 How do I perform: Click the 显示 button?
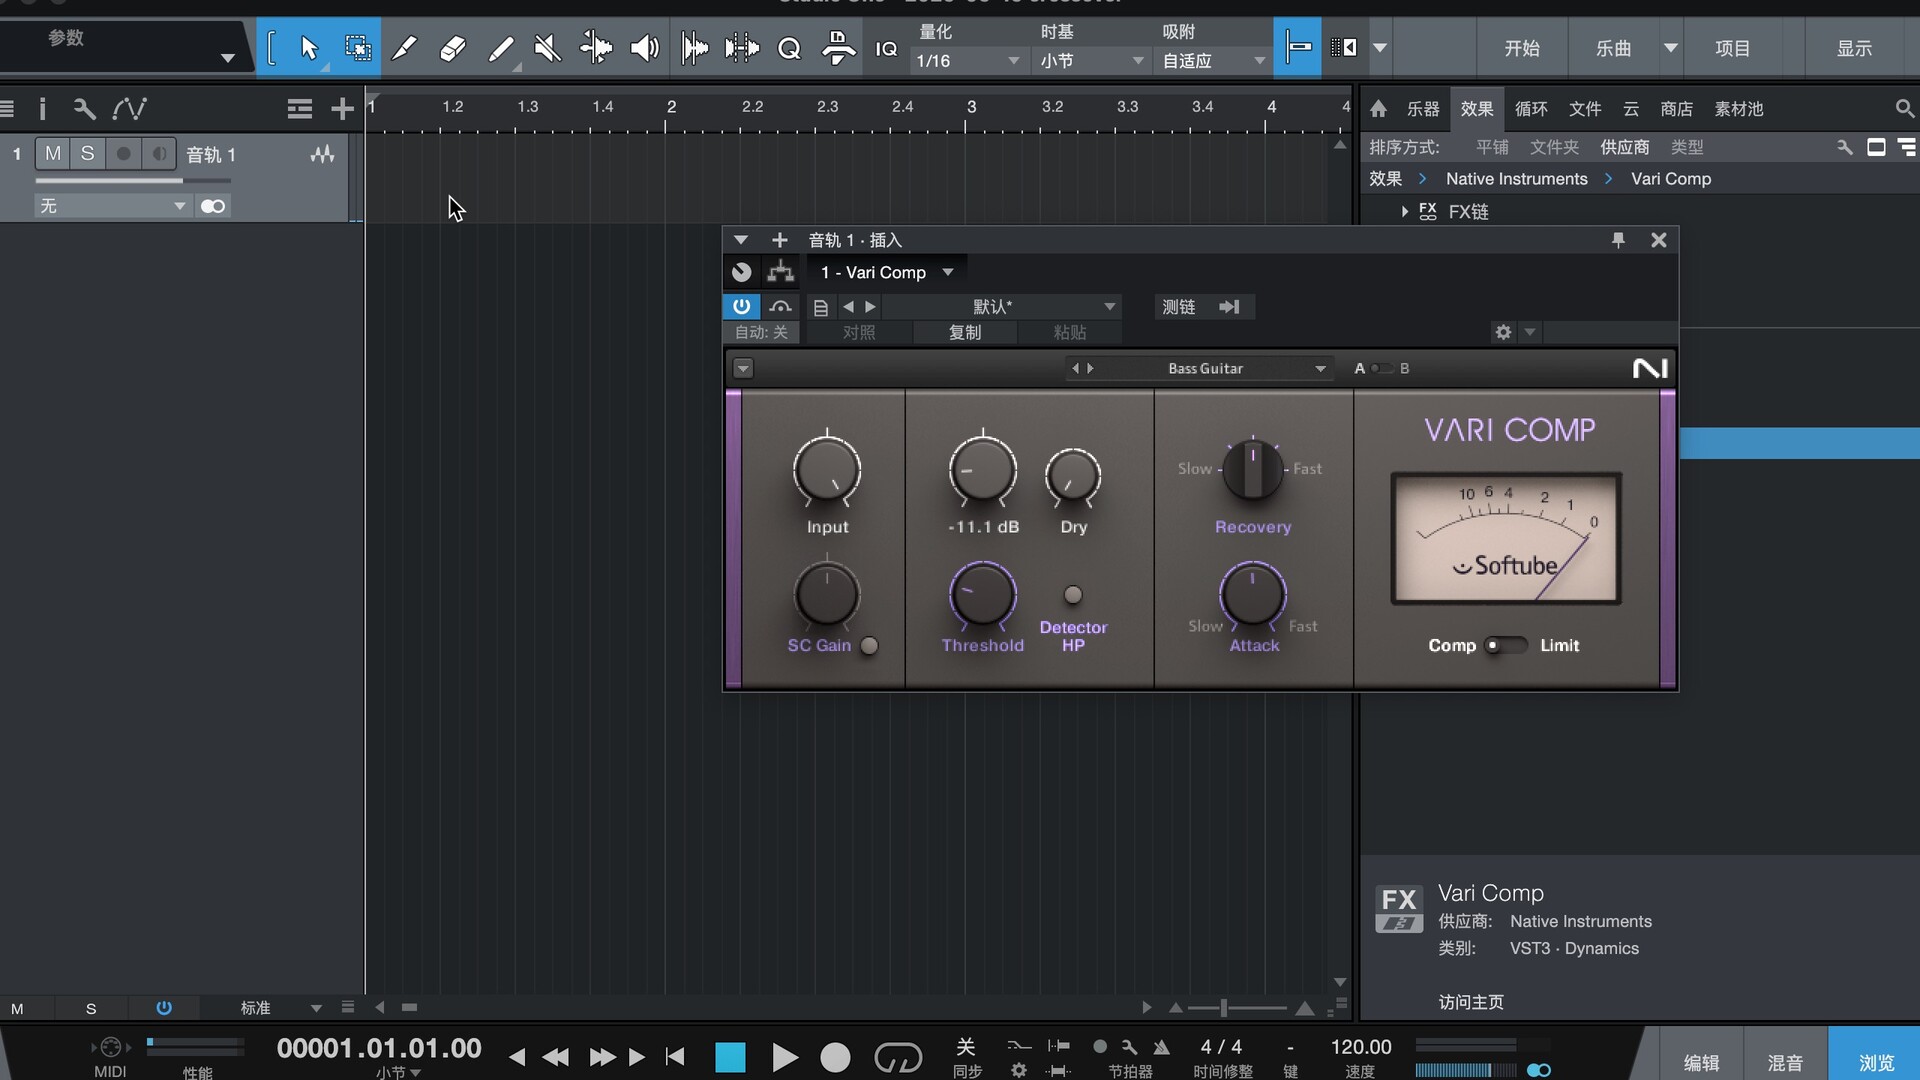pos(1854,48)
